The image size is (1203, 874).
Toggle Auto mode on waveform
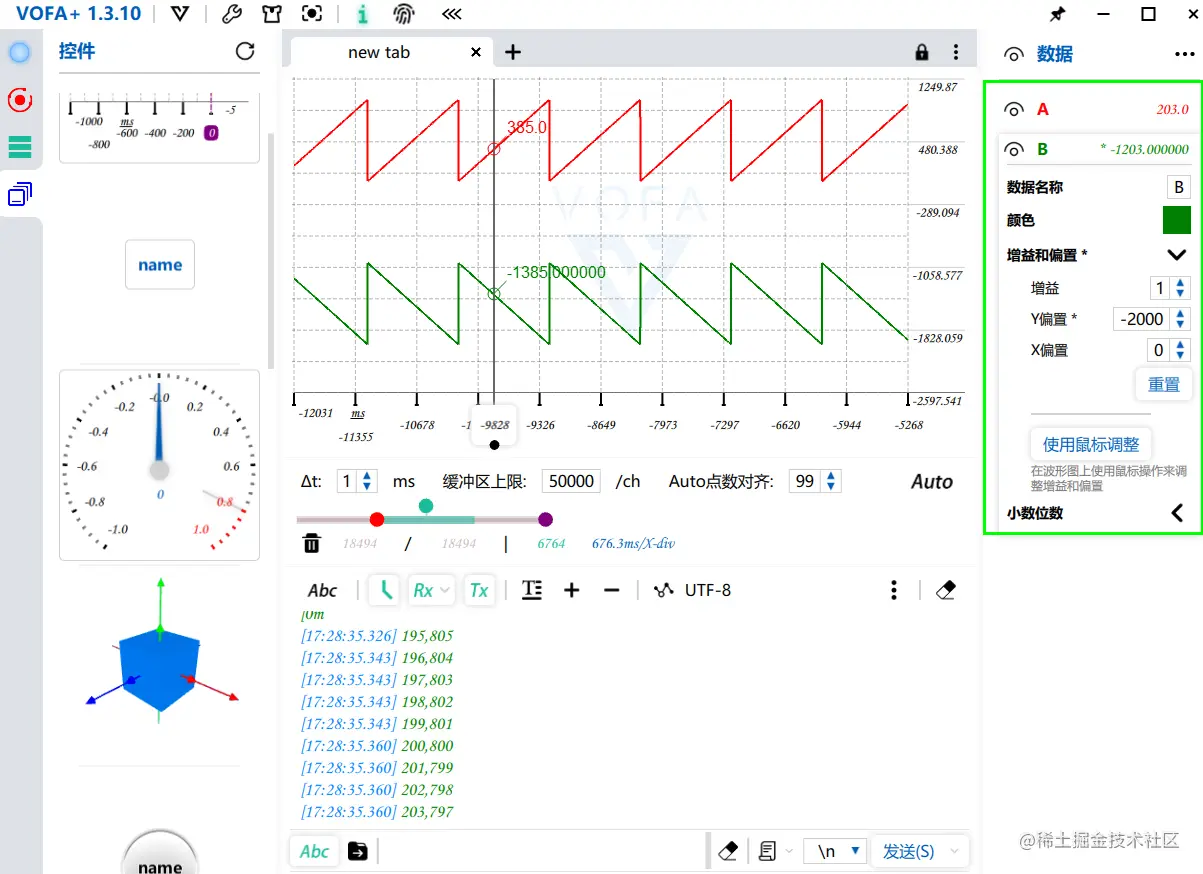click(932, 482)
